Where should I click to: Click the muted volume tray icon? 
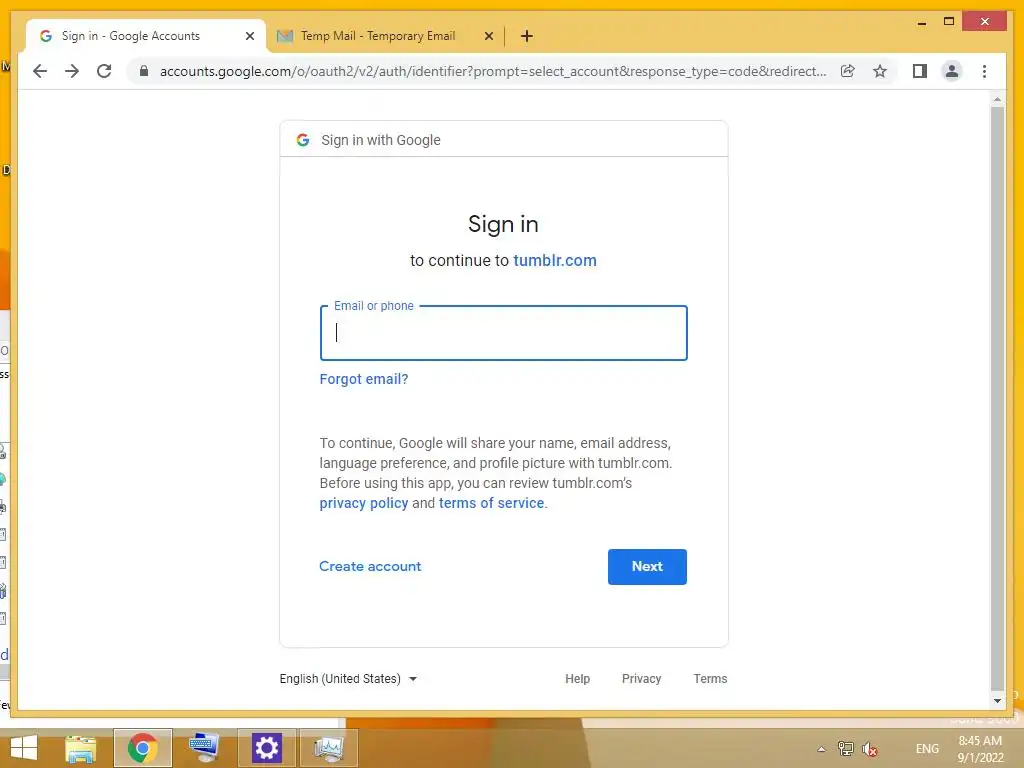870,749
